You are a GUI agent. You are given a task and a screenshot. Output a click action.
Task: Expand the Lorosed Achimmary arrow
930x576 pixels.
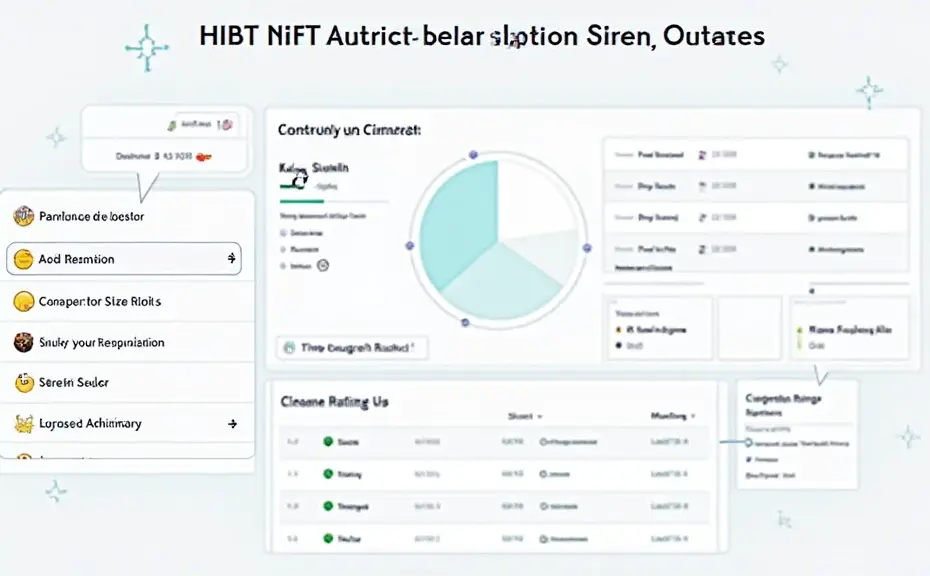click(x=232, y=424)
